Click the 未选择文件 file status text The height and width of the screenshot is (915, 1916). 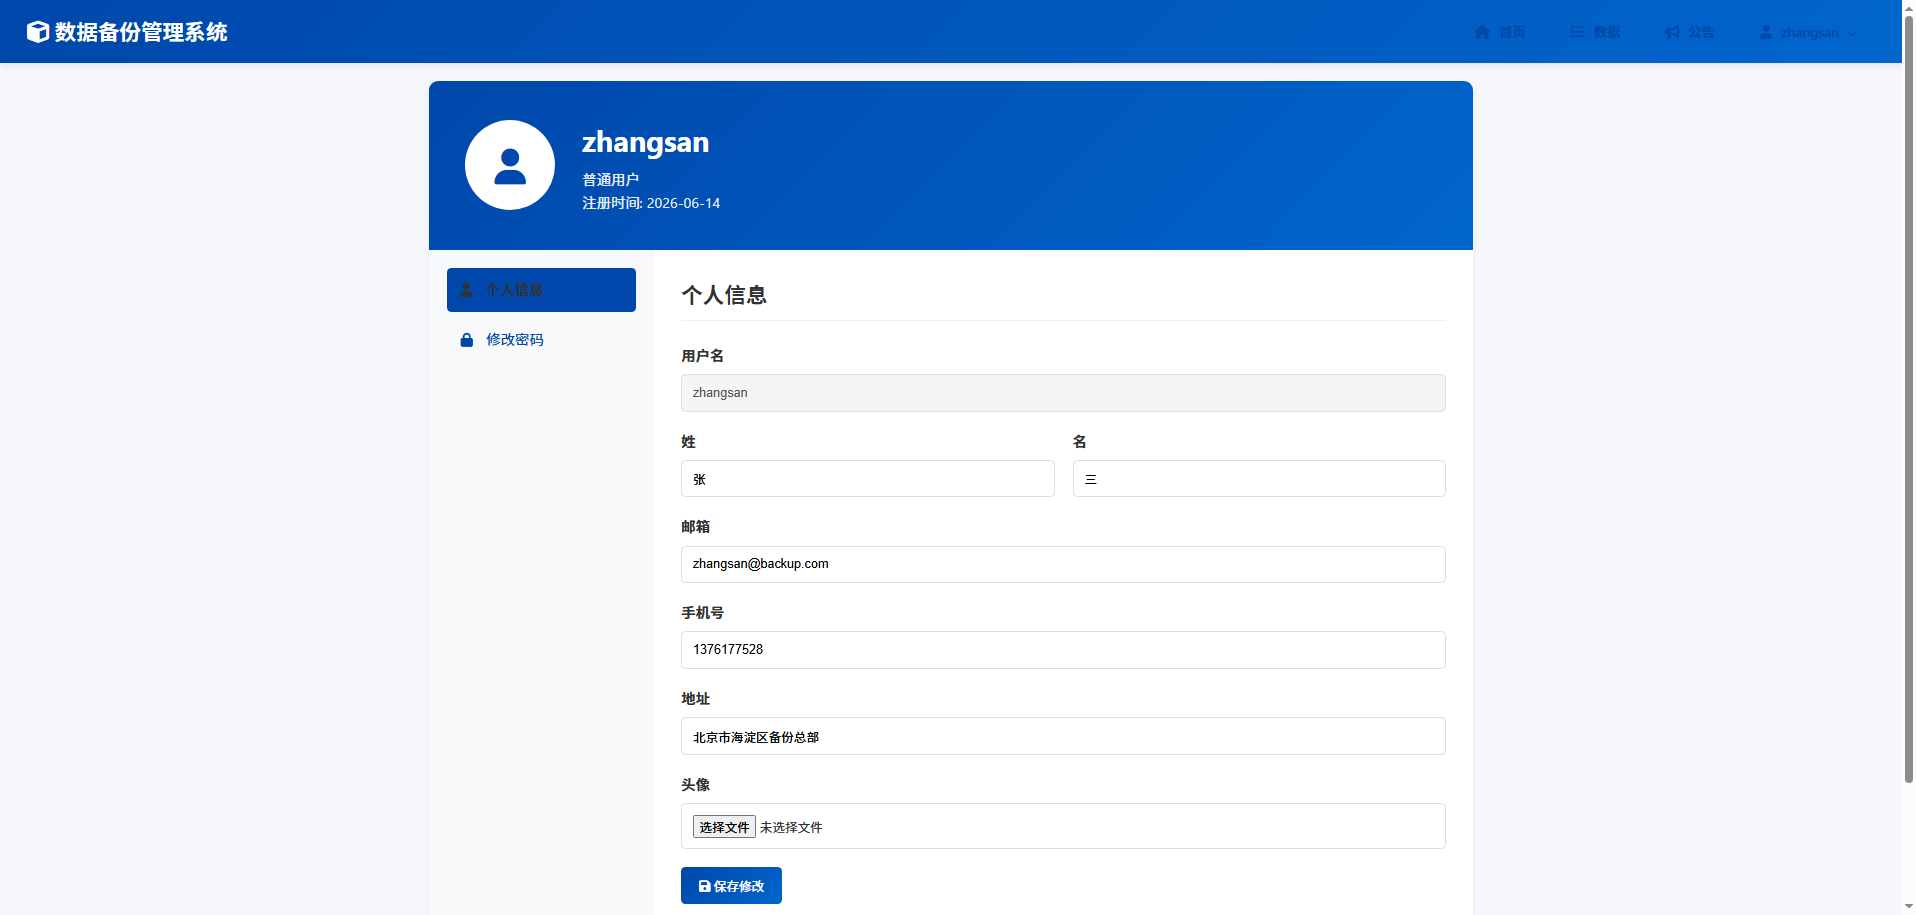[x=791, y=827]
